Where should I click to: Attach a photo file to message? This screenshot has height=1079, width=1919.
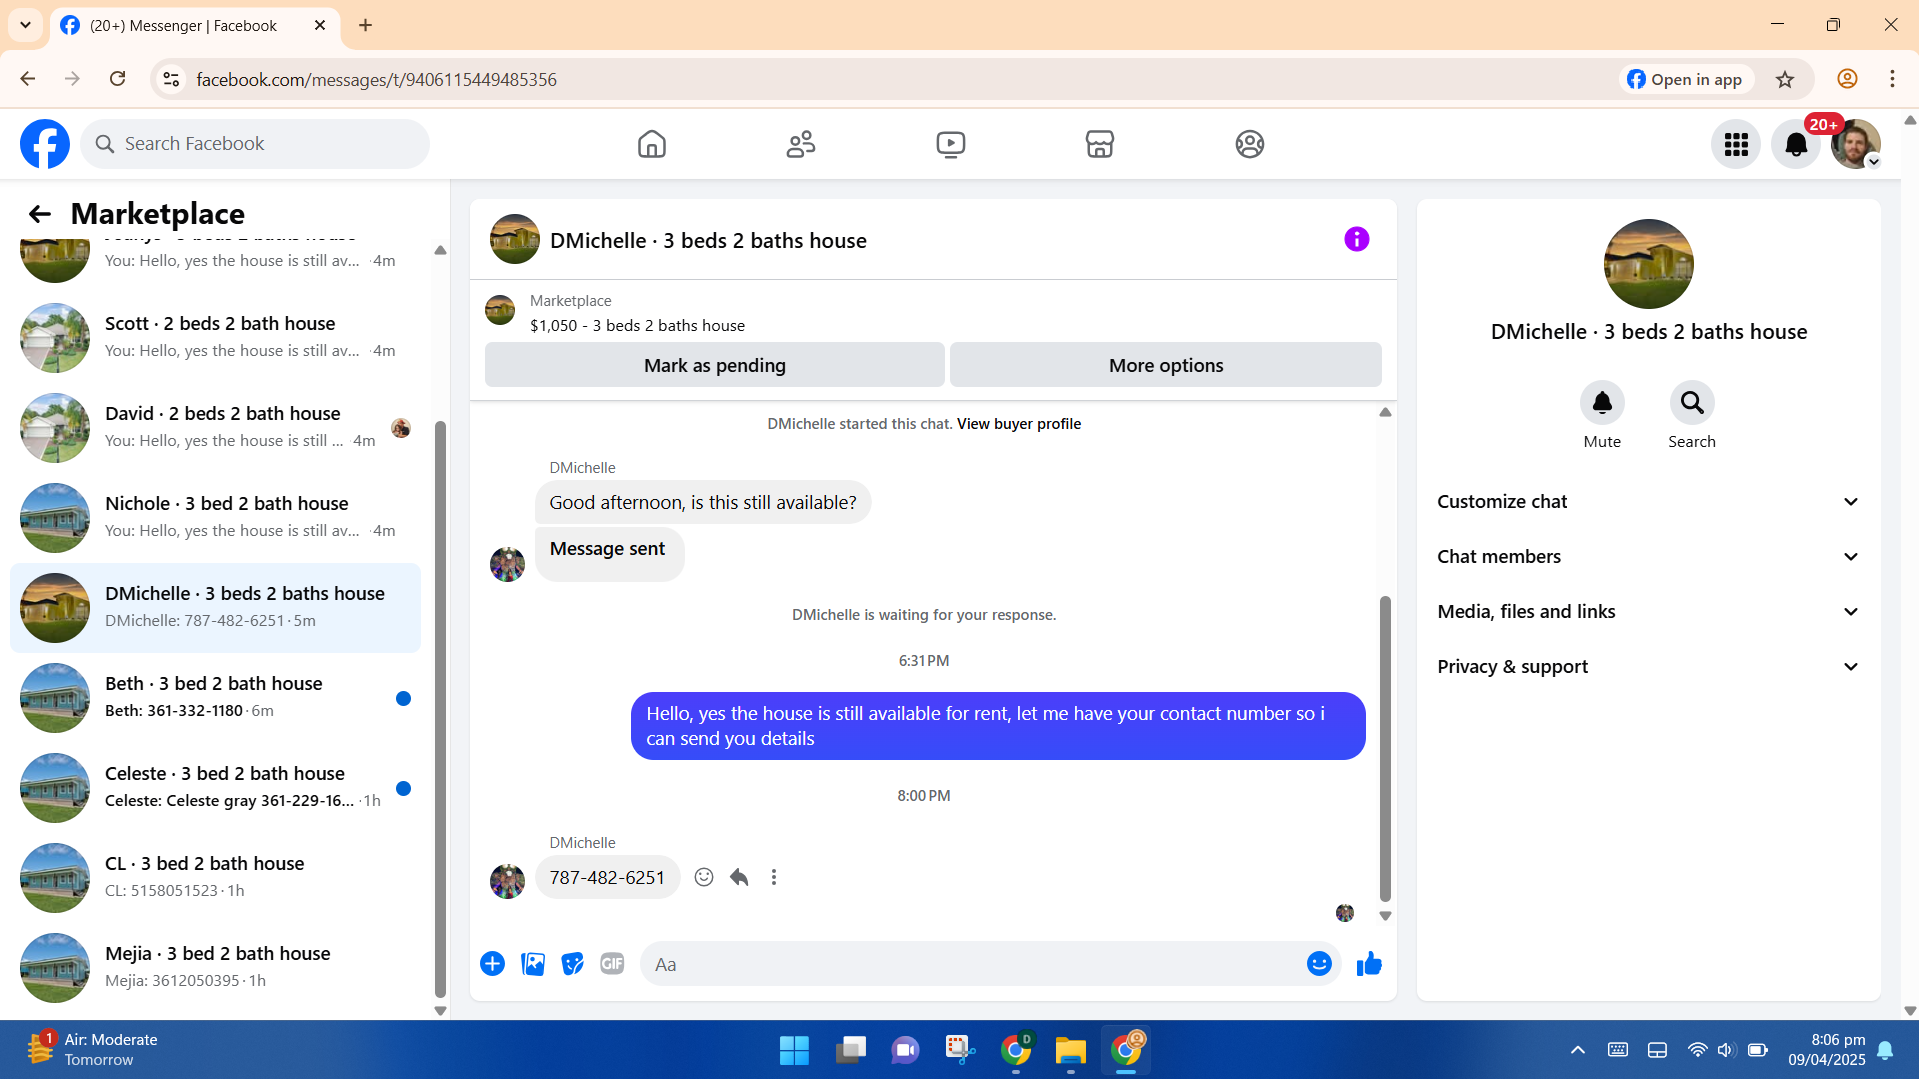(x=533, y=964)
